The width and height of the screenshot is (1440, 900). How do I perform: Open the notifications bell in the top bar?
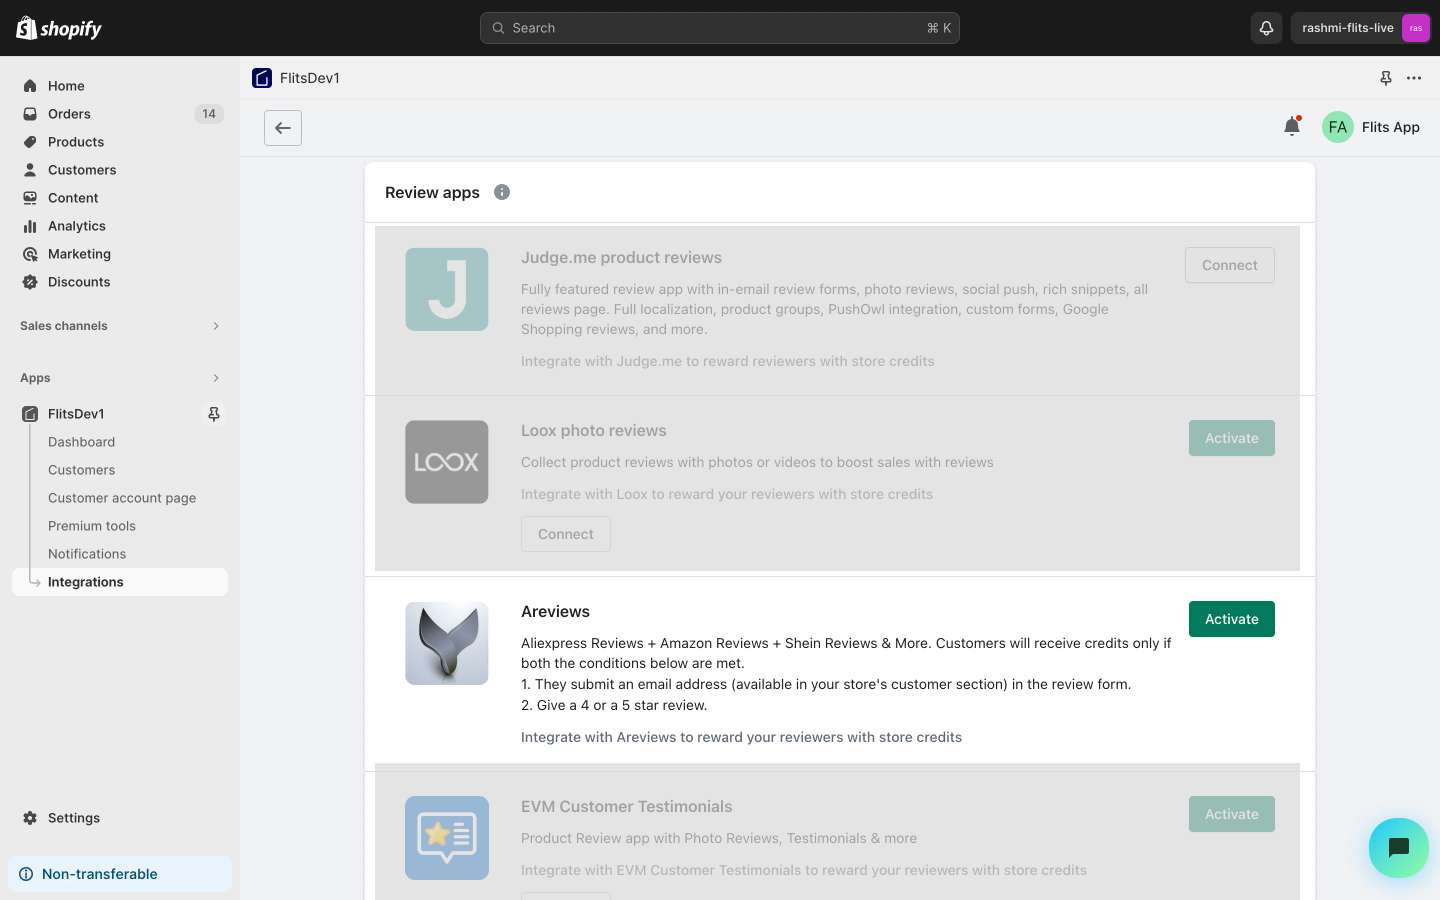(1266, 28)
